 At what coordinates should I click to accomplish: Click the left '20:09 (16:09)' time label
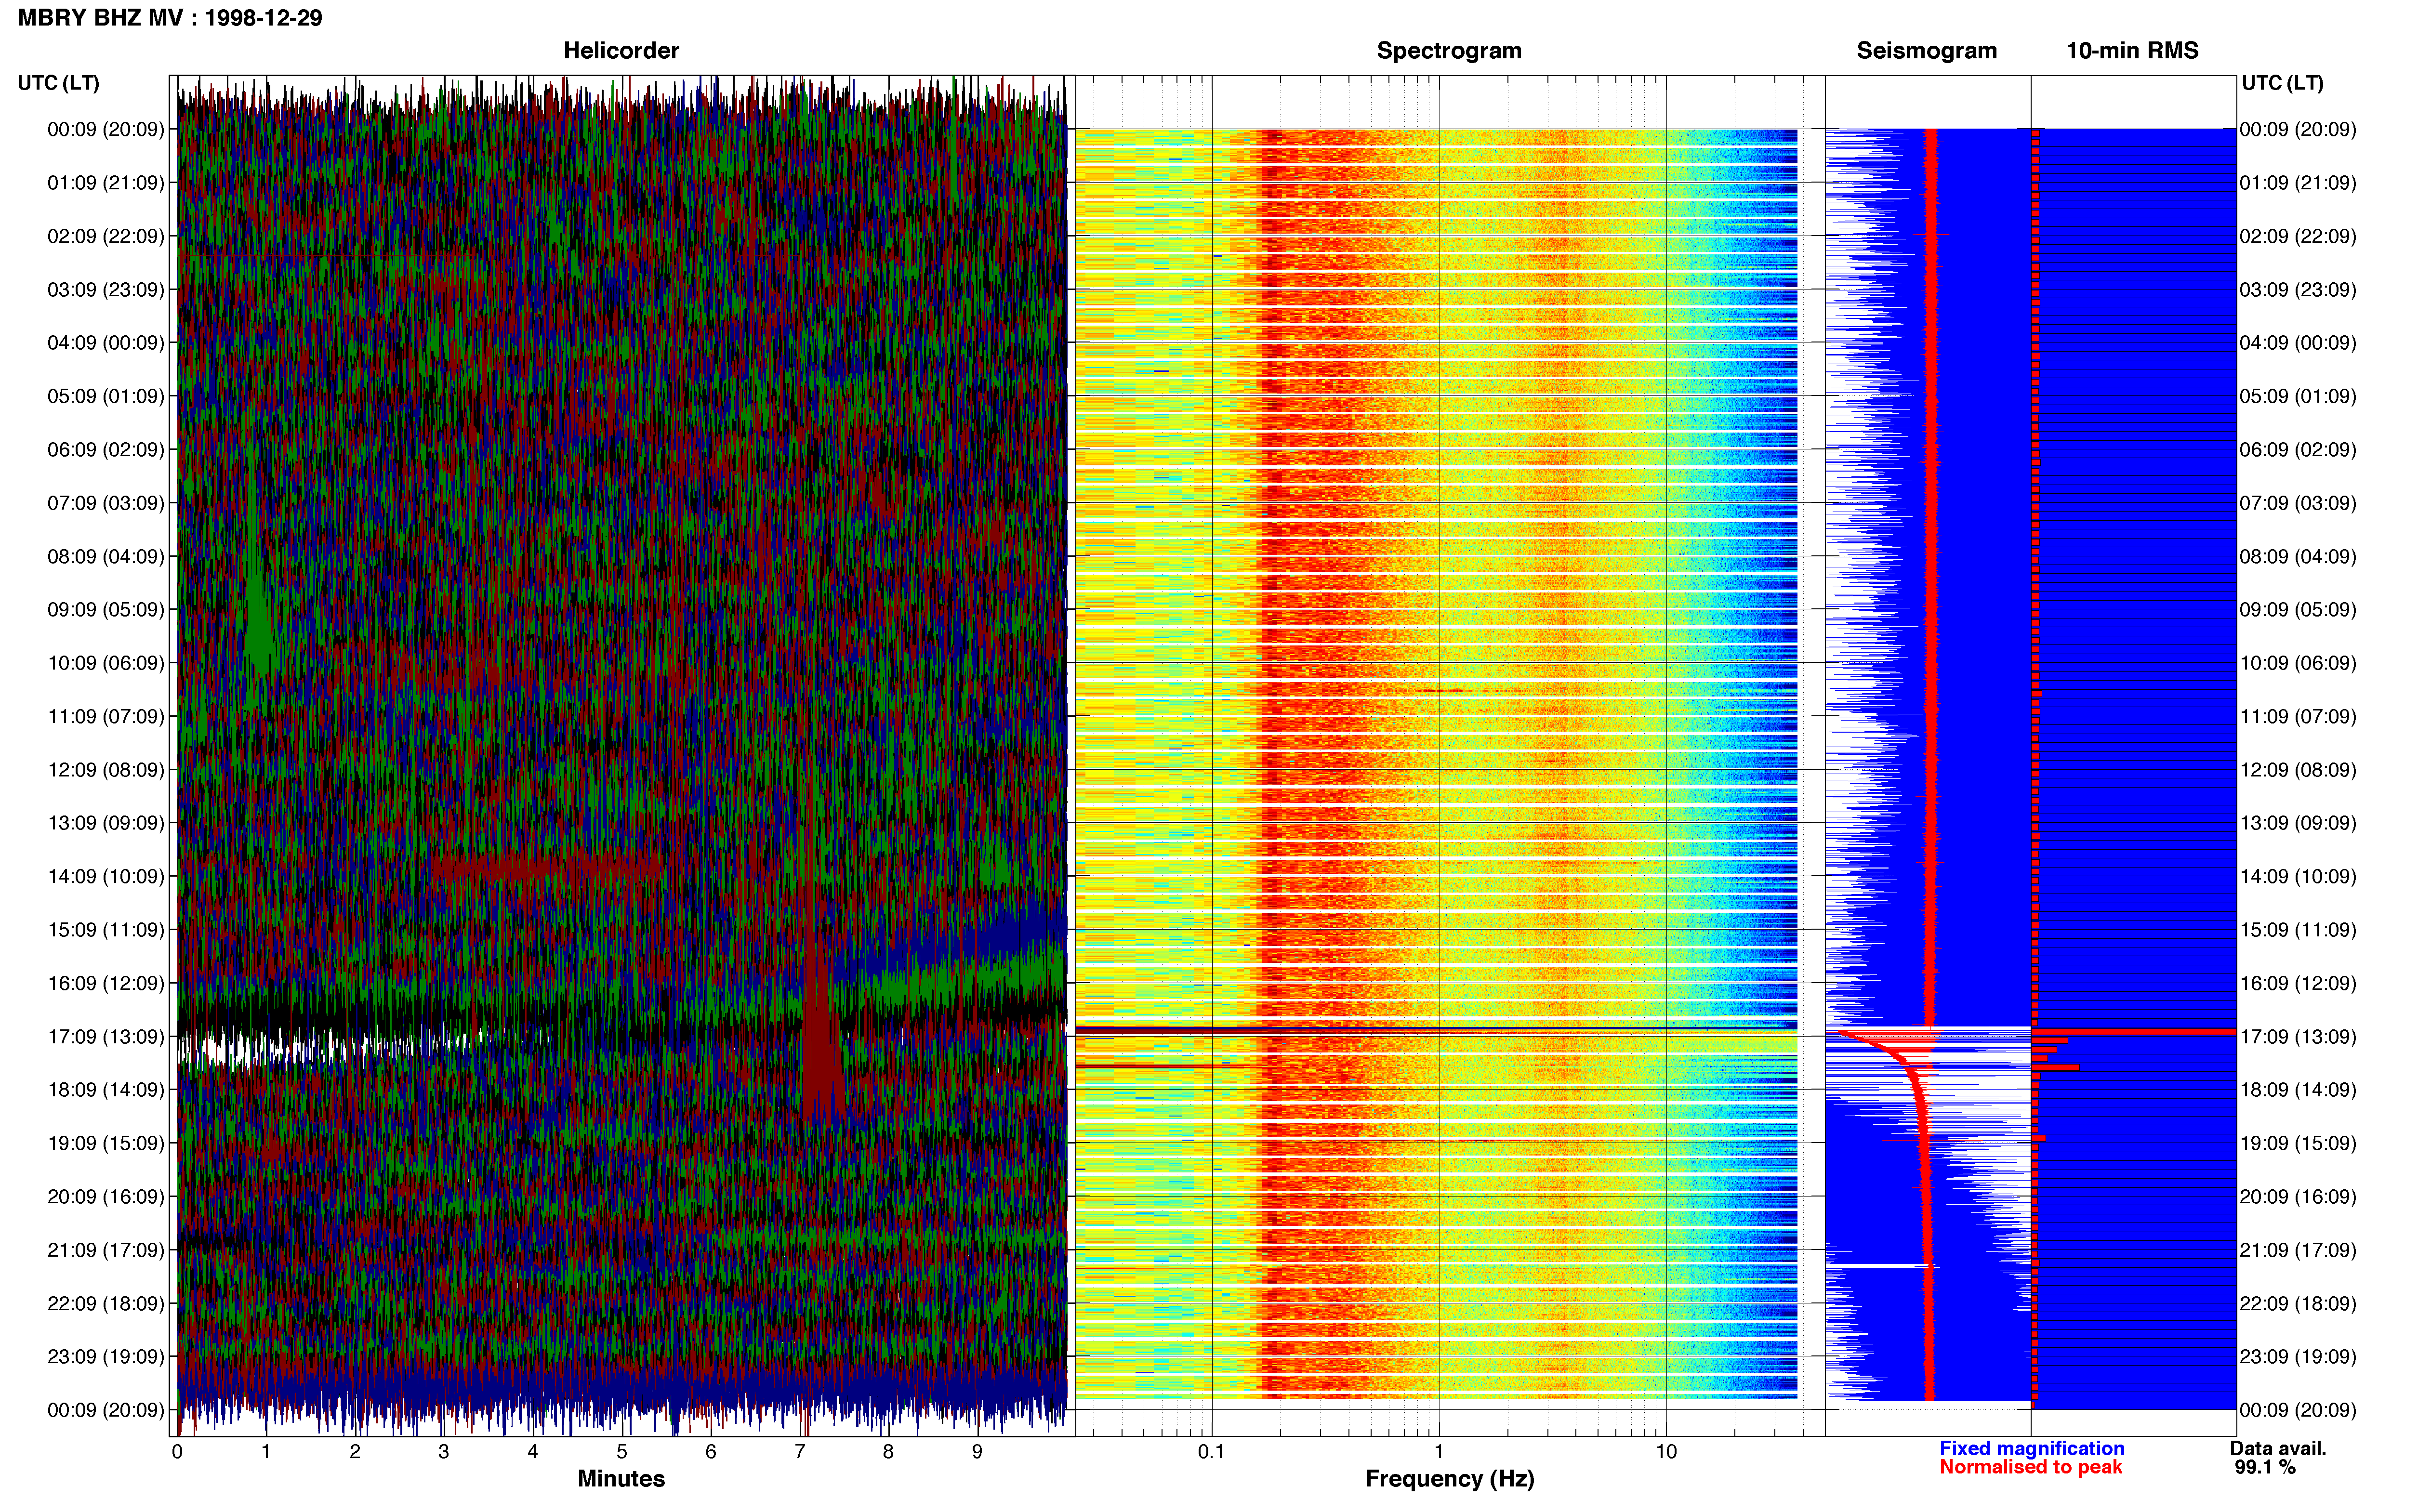pyautogui.click(x=106, y=1197)
